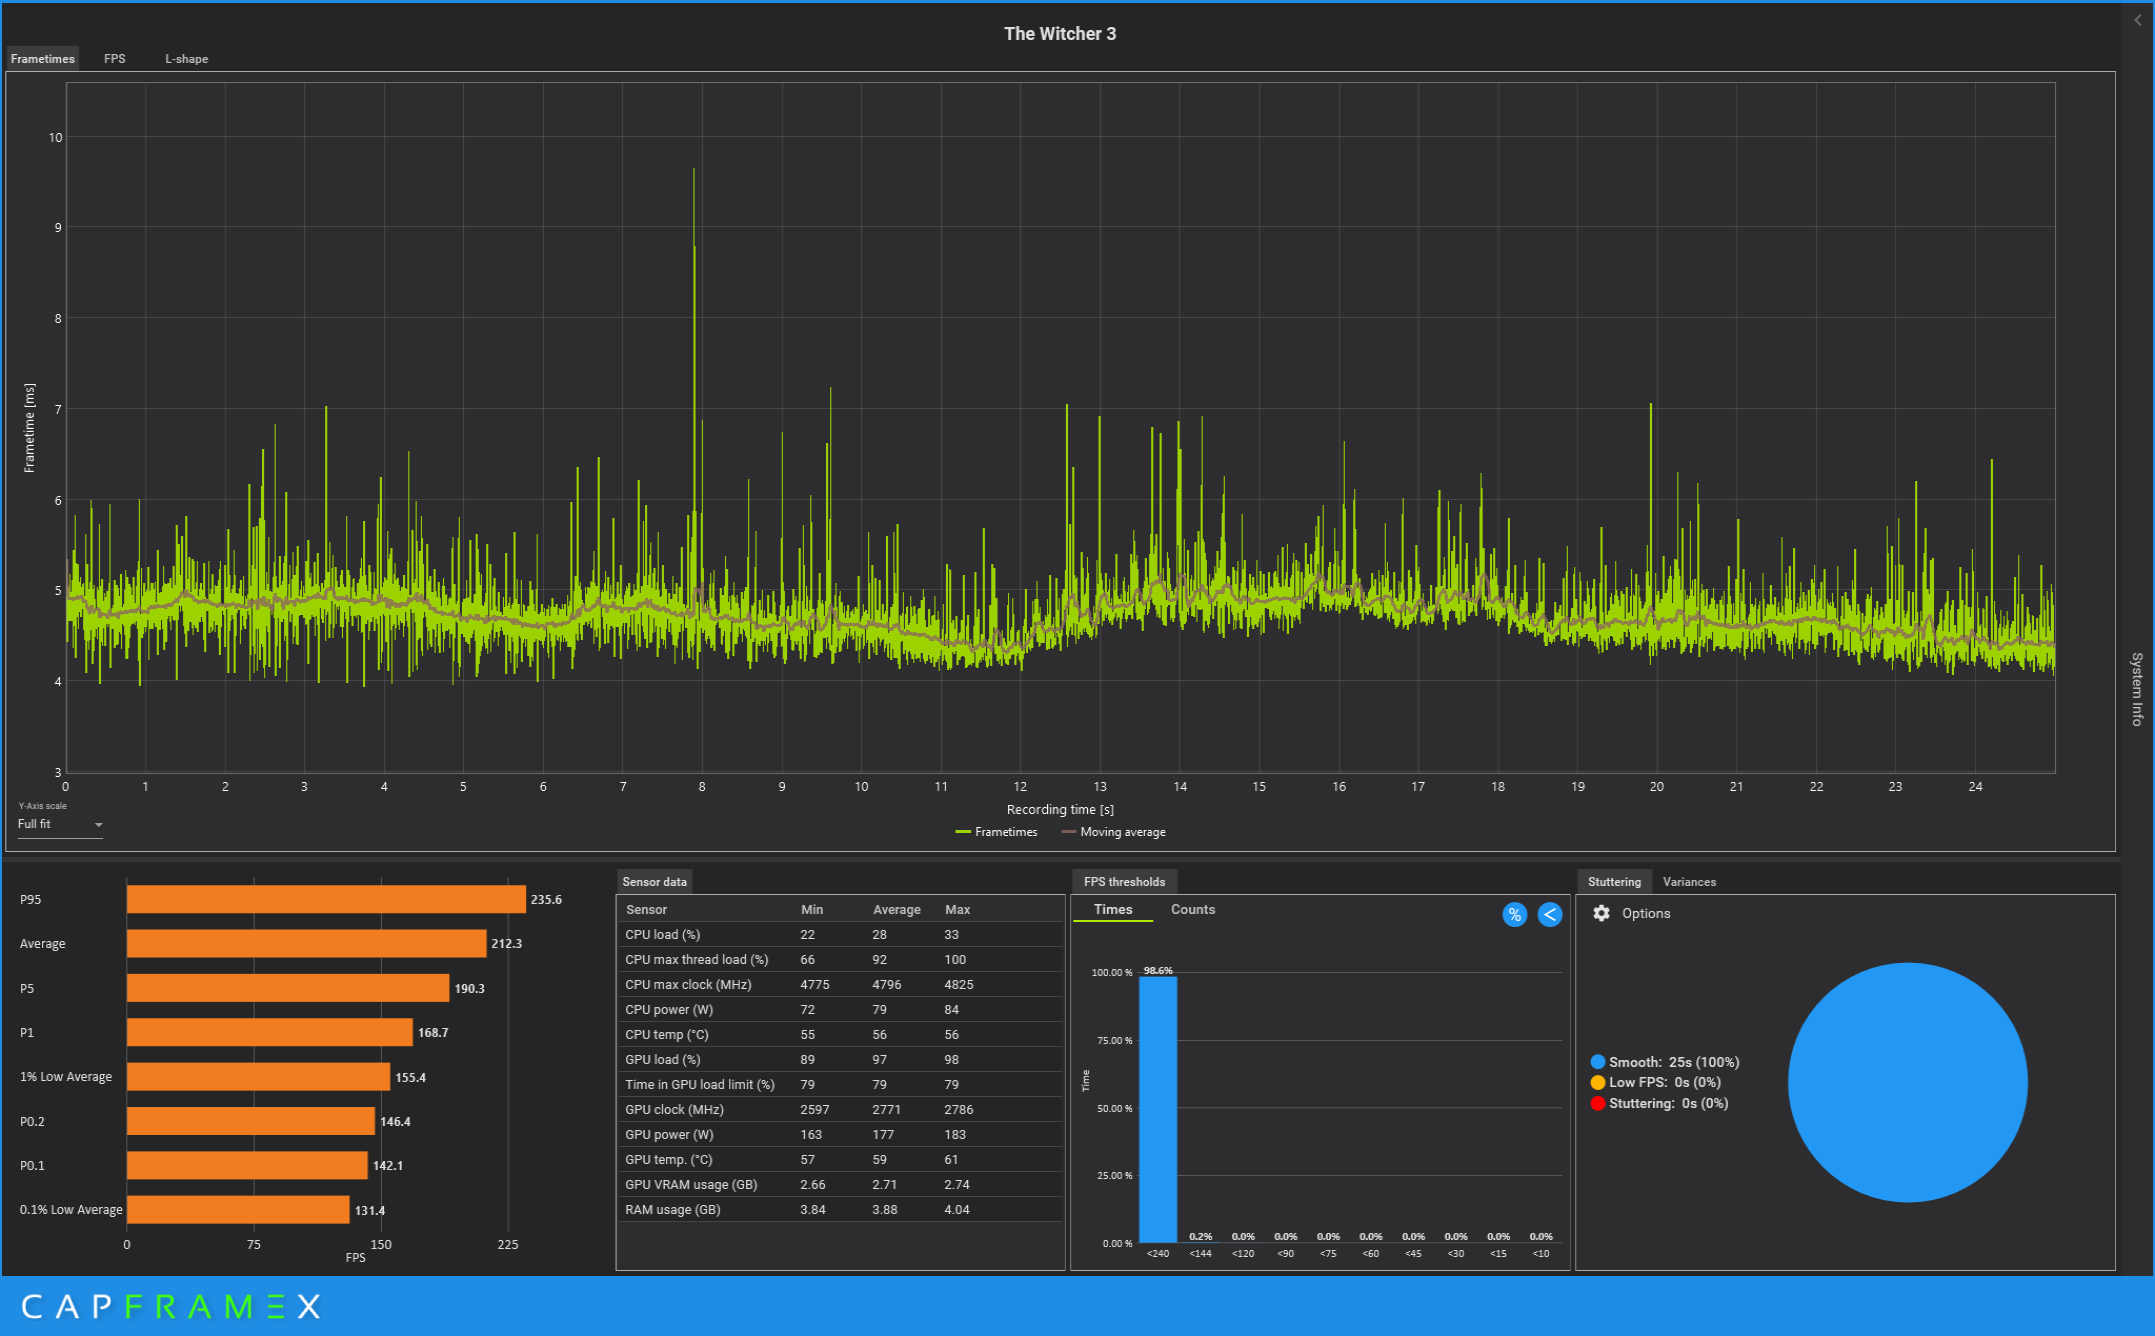
Task: Click the Sensor data tab header
Action: [x=654, y=882]
